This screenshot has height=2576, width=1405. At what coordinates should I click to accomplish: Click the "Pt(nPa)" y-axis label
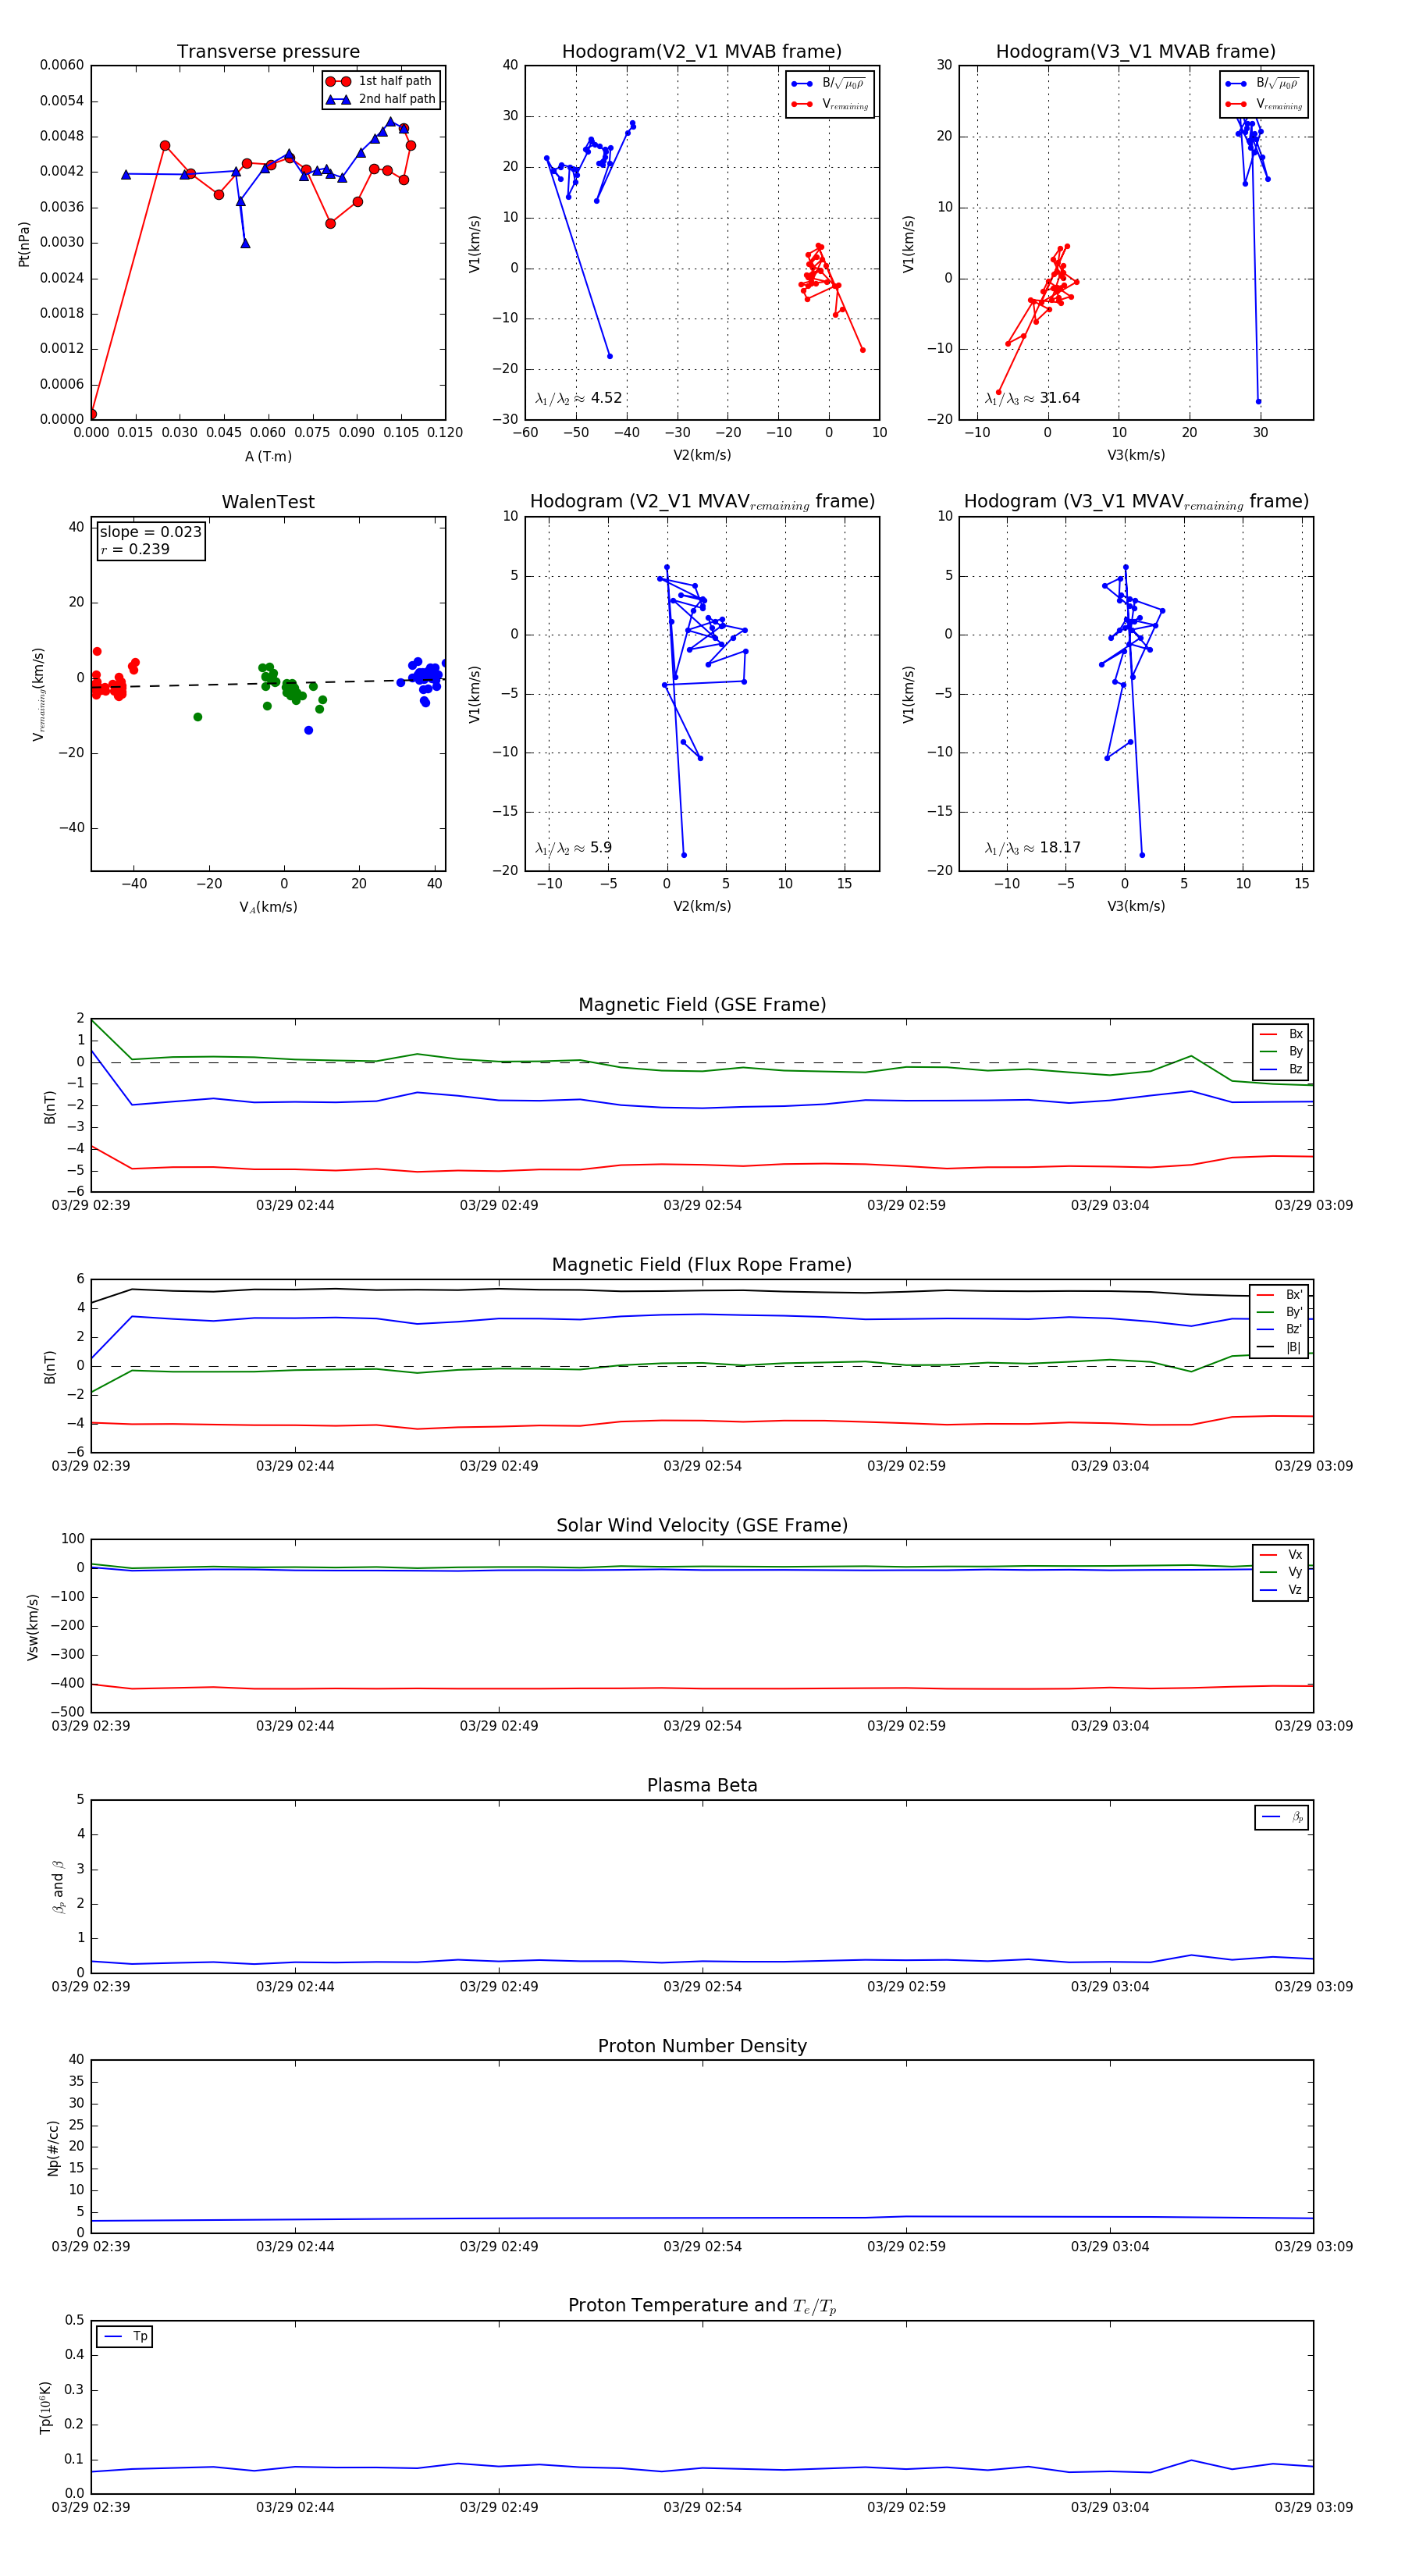pyautogui.click(x=24, y=243)
